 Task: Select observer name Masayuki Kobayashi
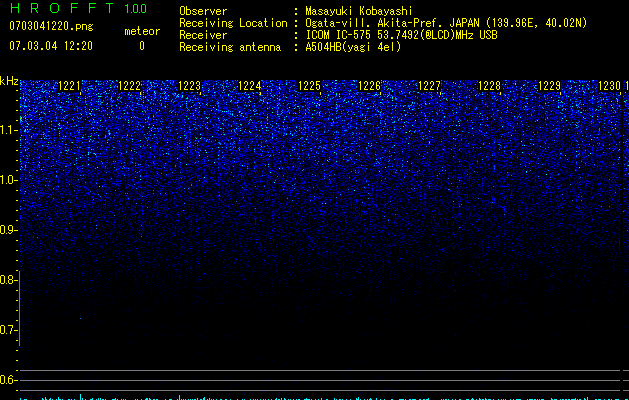point(359,12)
